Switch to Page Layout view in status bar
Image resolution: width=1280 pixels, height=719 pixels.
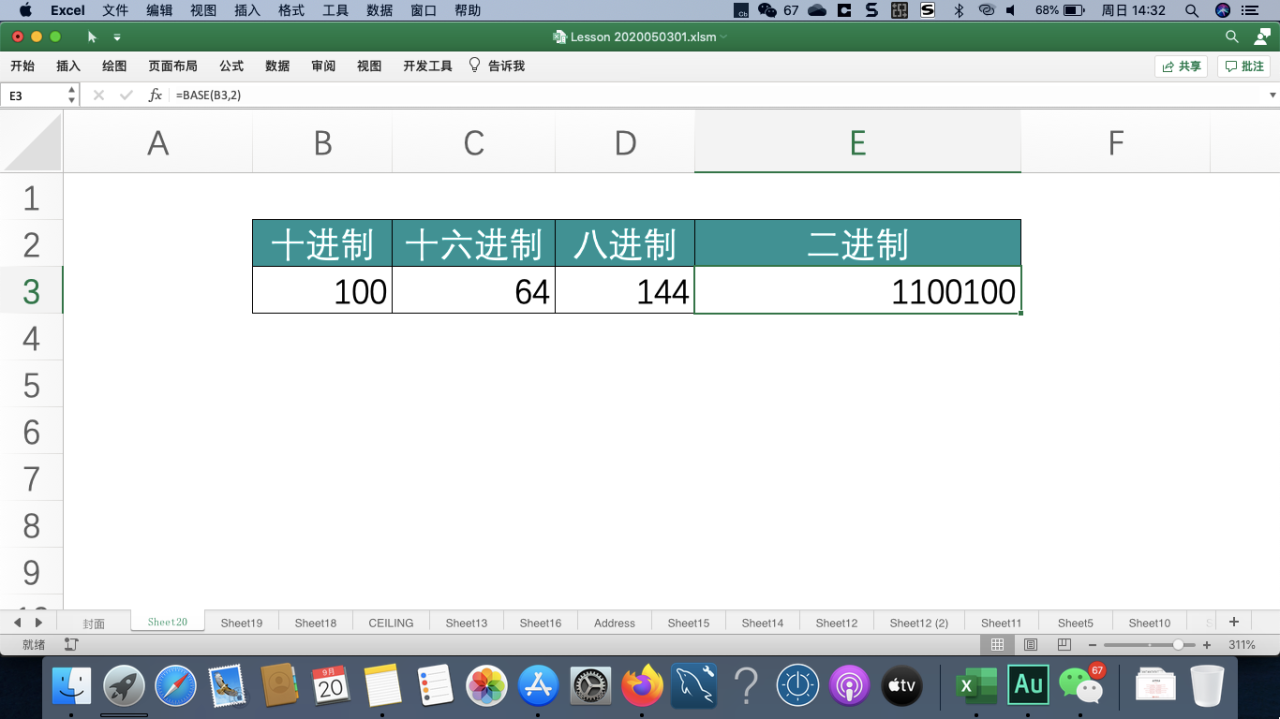pos(1030,645)
